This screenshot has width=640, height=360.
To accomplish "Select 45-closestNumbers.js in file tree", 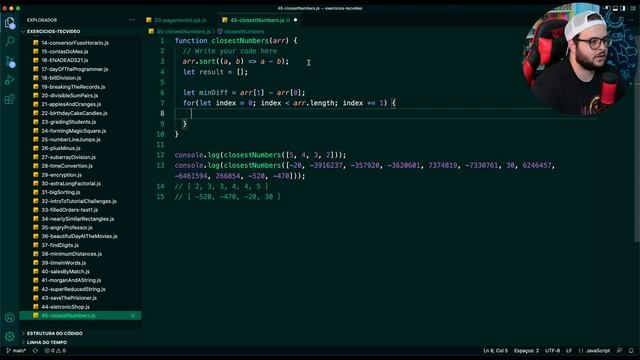I will click(81, 316).
